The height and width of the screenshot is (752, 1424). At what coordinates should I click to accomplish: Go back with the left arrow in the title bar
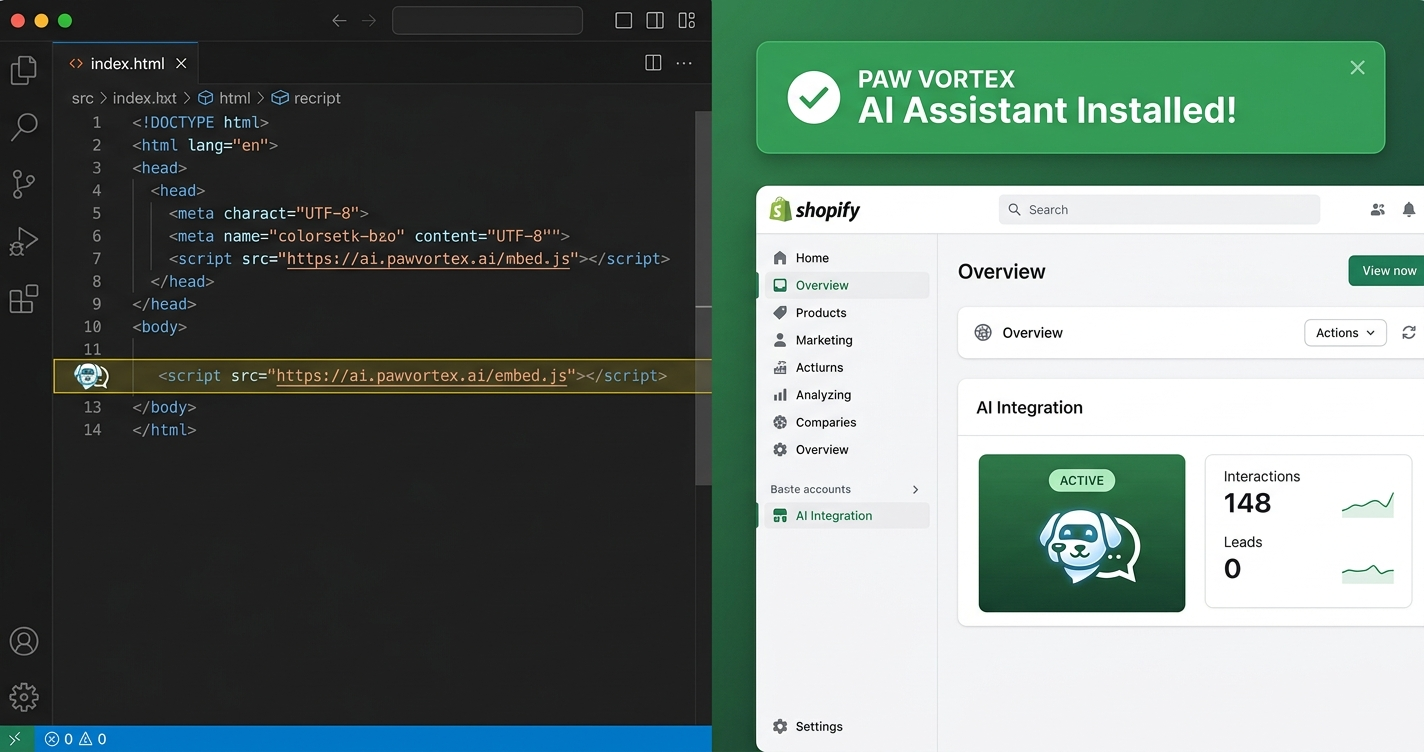[339, 20]
